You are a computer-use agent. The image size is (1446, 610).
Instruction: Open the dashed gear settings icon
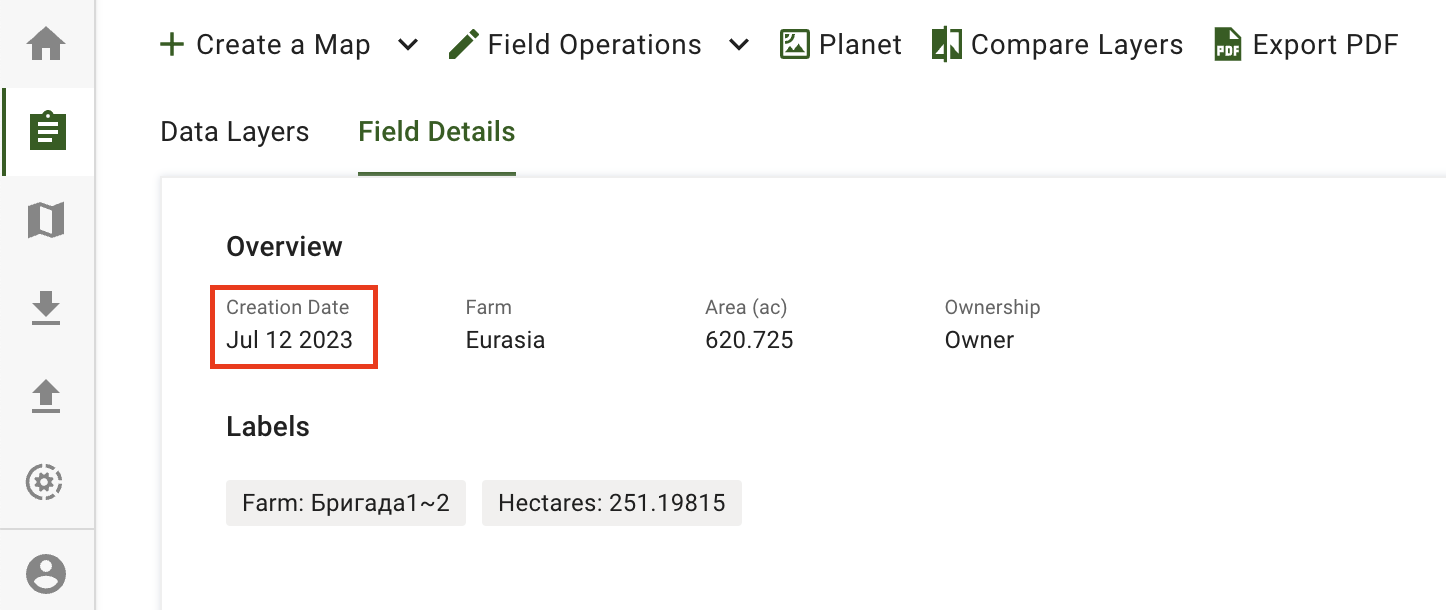[46, 483]
